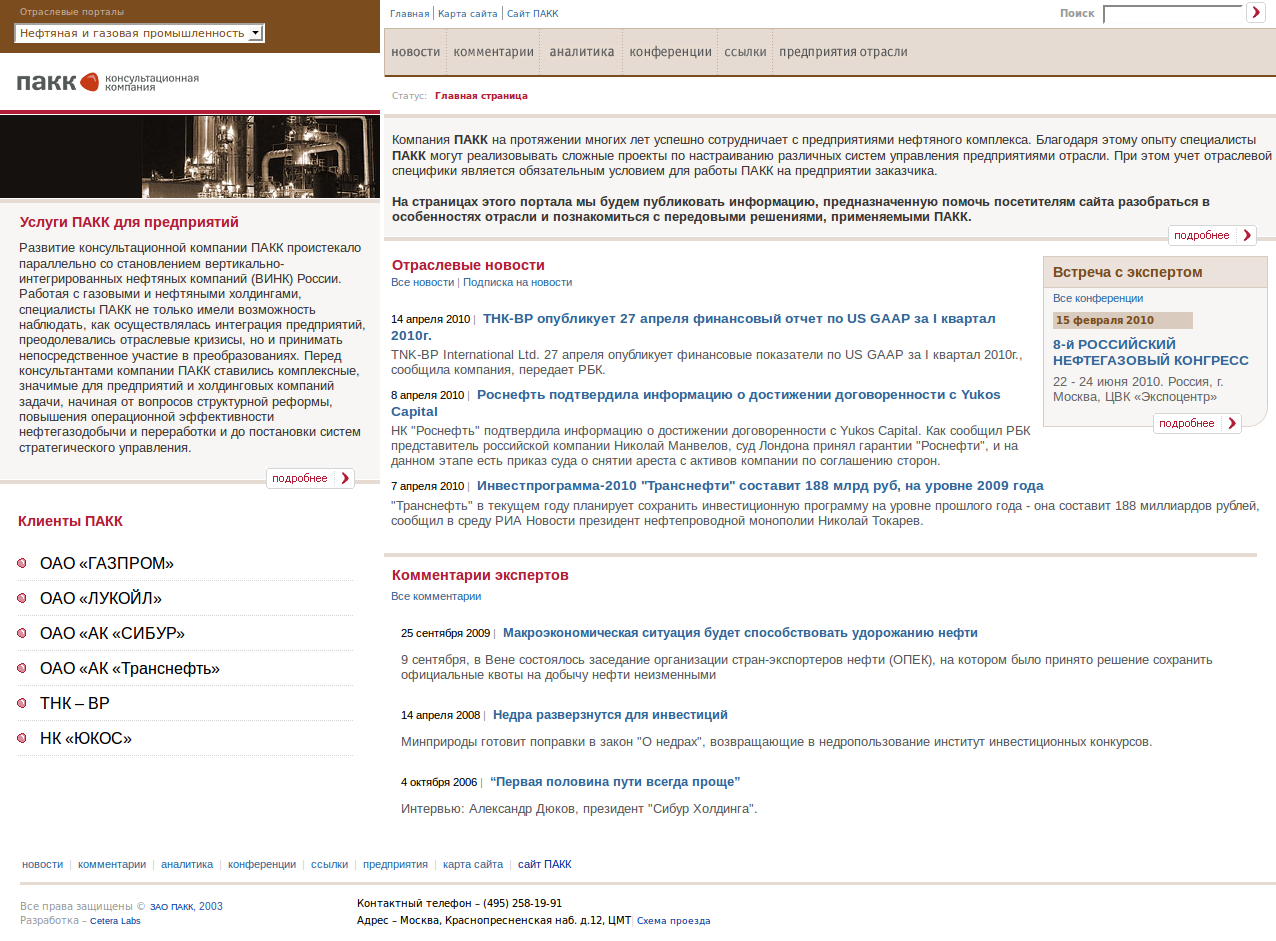
Task: Open the новости tab in the navigation bar
Action: pyautogui.click(x=415, y=52)
